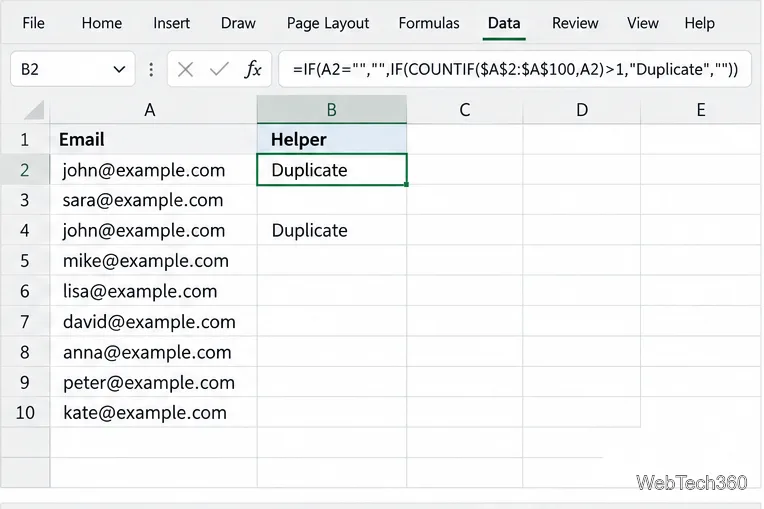Select row 9 header

tap(25, 382)
